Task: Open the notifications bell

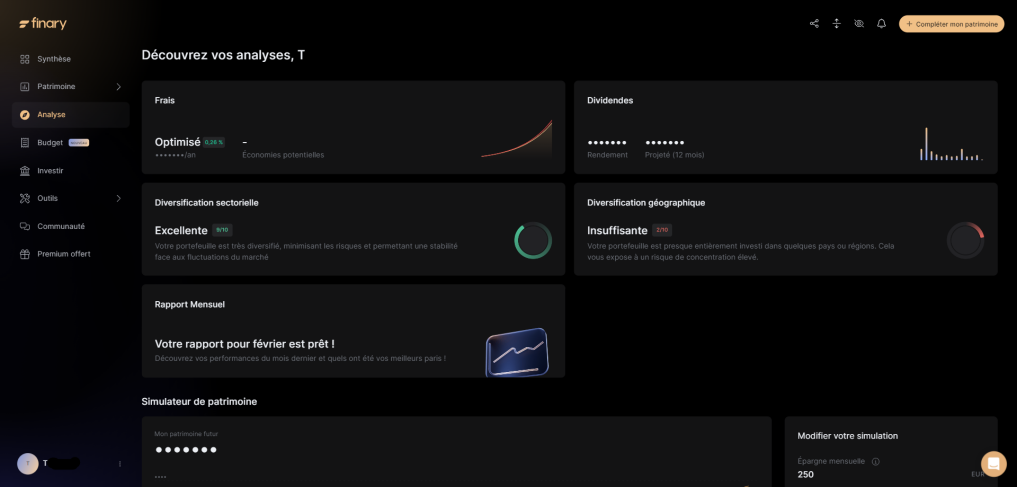Action: point(881,24)
